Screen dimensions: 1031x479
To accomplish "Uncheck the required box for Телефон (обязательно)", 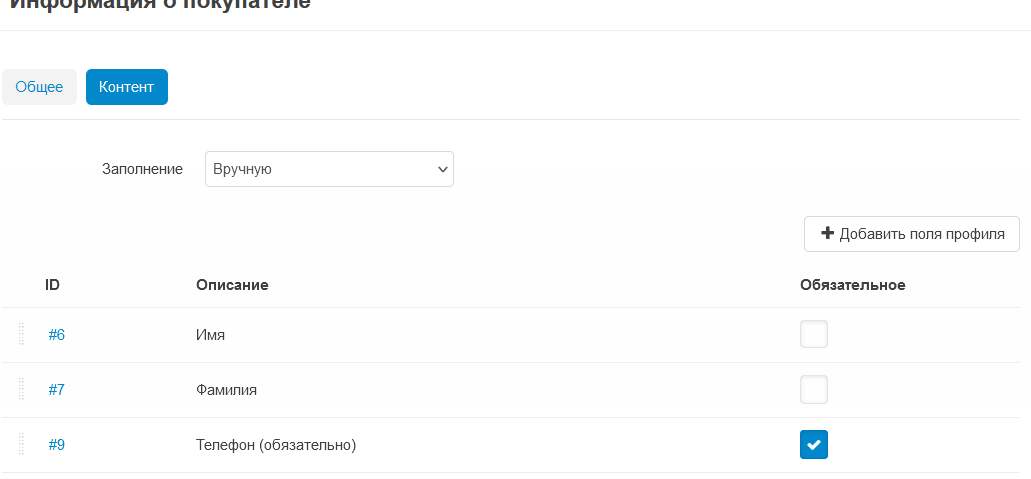I will pos(814,445).
